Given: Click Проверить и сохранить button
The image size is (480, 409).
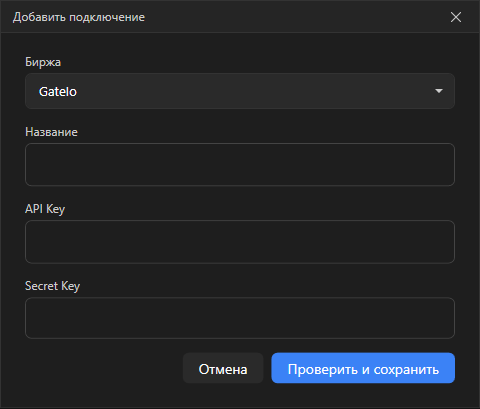Looking at the screenshot, I should point(363,368).
